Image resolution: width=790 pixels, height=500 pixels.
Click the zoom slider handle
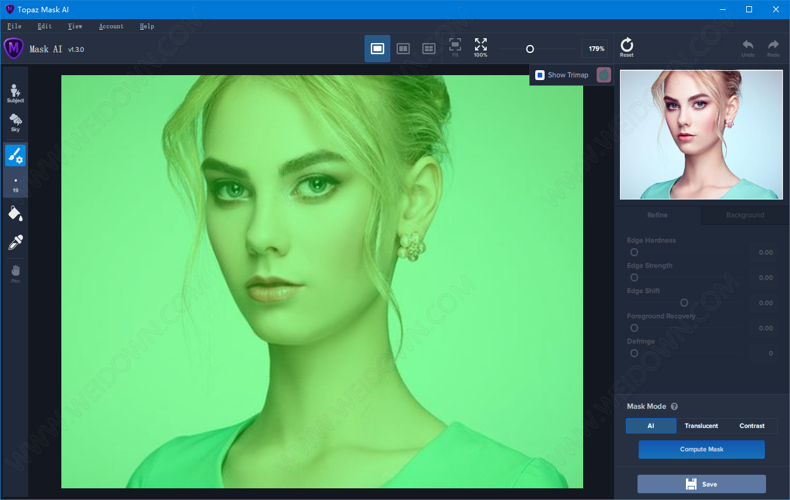pyautogui.click(x=530, y=48)
